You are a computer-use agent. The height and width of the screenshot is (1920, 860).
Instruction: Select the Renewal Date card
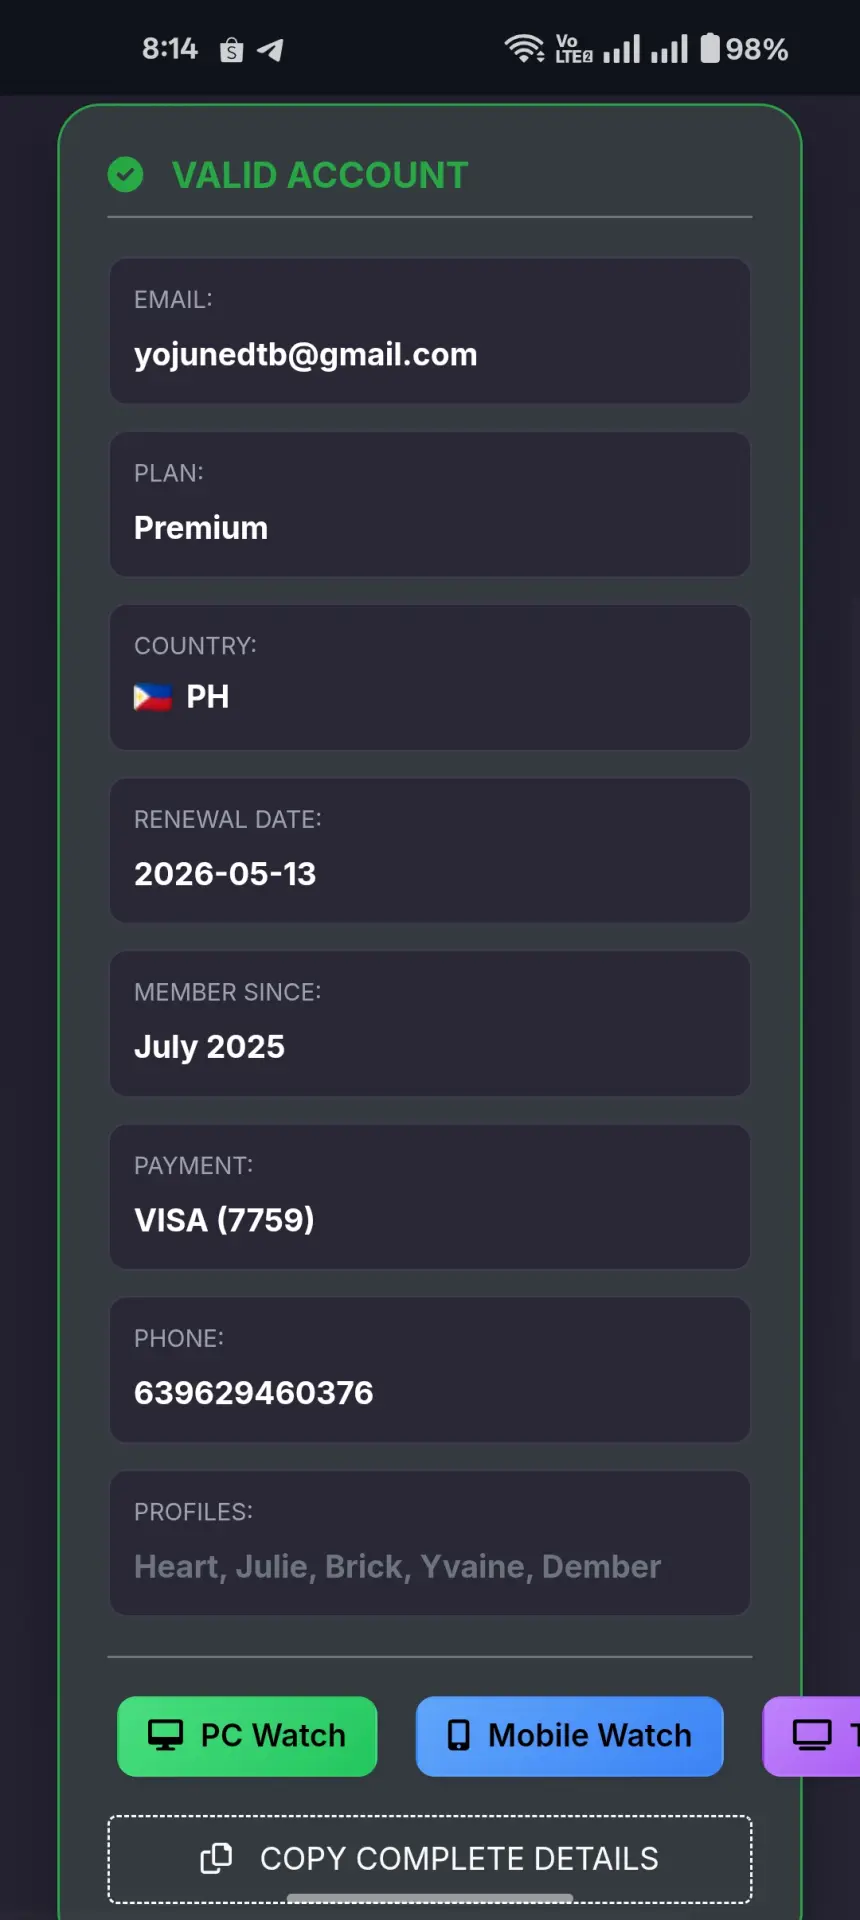(x=430, y=850)
